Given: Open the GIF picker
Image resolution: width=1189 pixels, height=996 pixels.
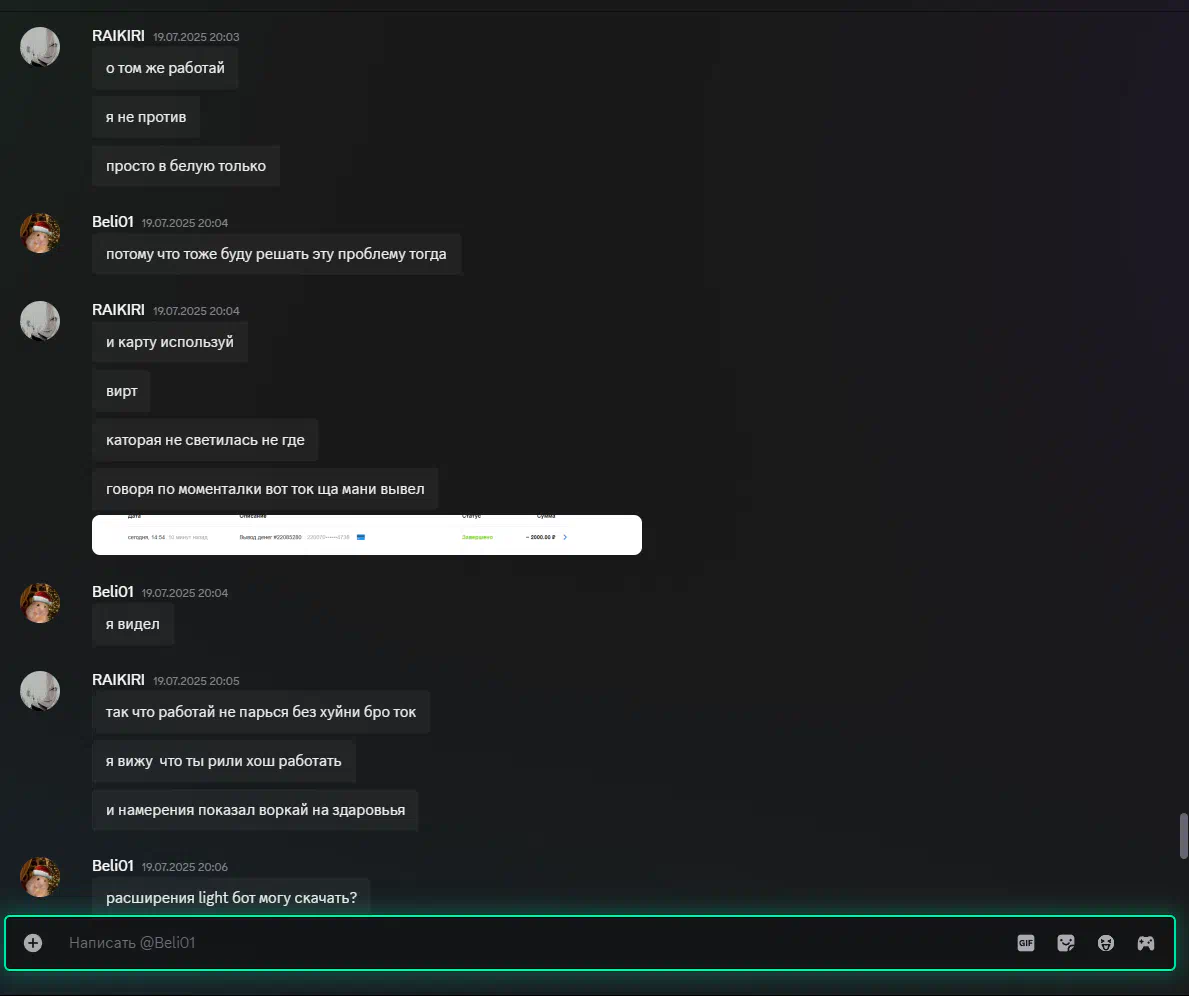Looking at the screenshot, I should click(1025, 943).
